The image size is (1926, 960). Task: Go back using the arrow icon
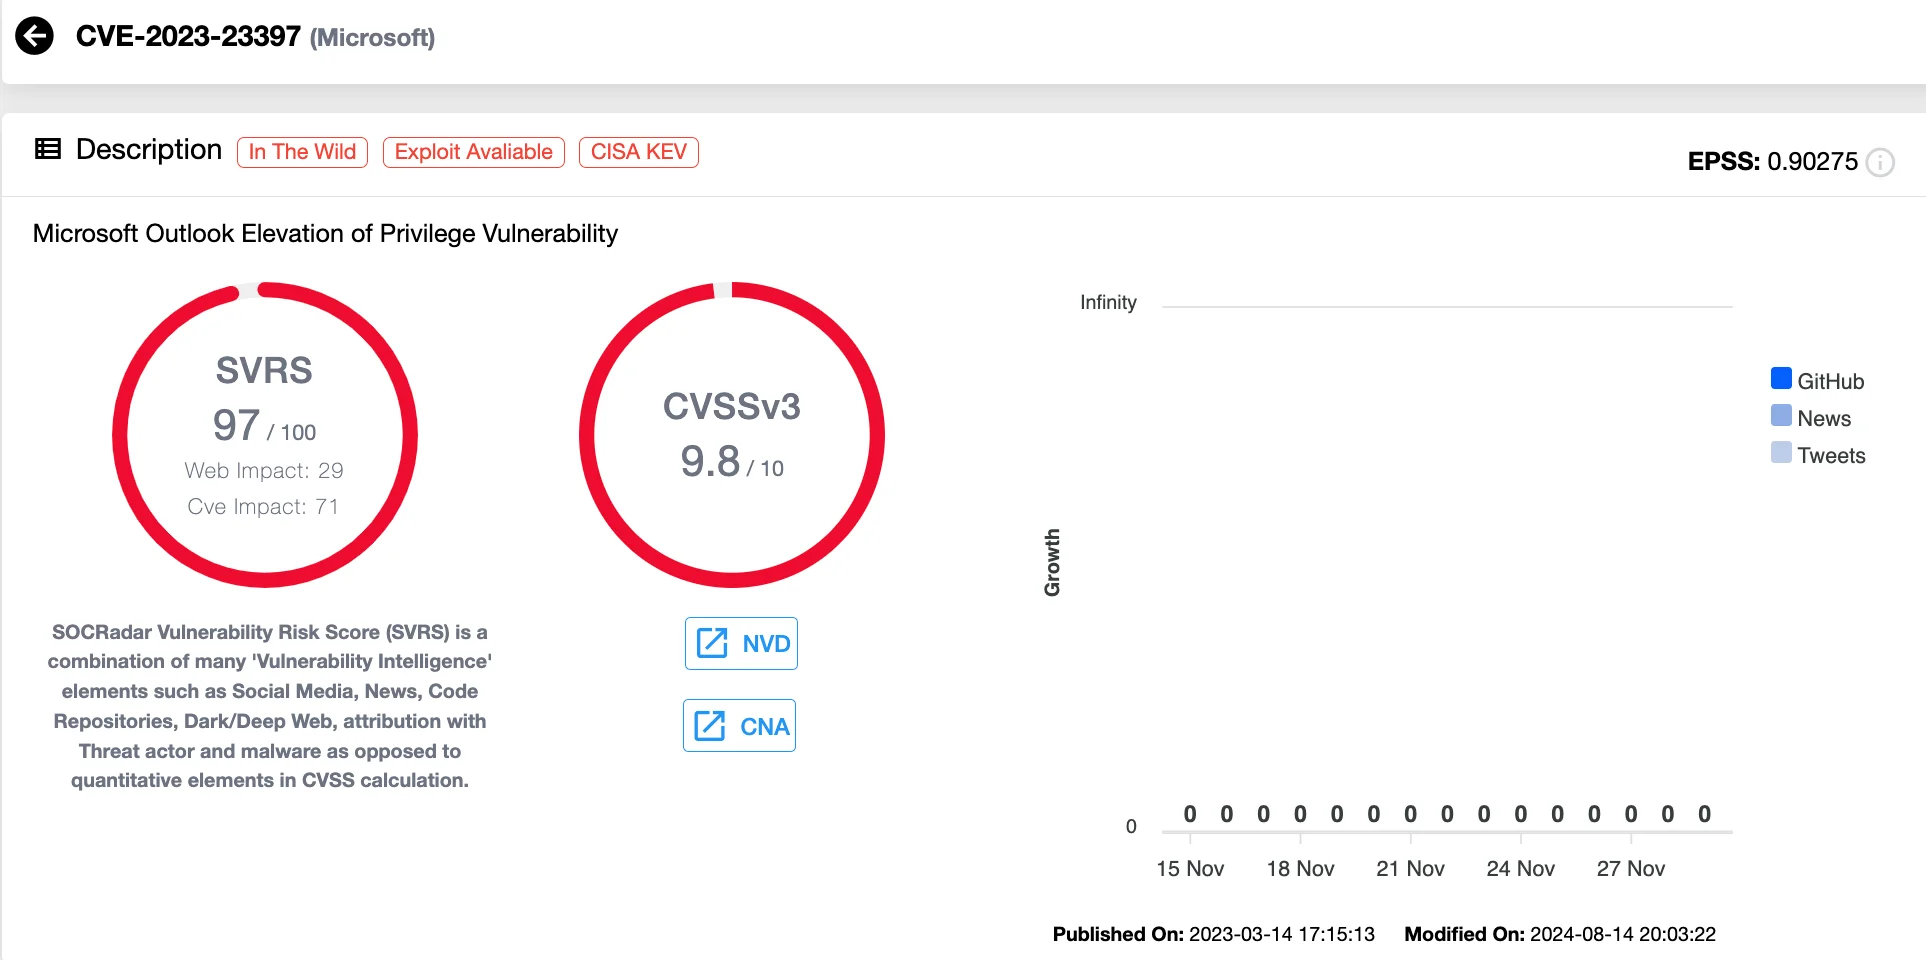[x=34, y=36]
